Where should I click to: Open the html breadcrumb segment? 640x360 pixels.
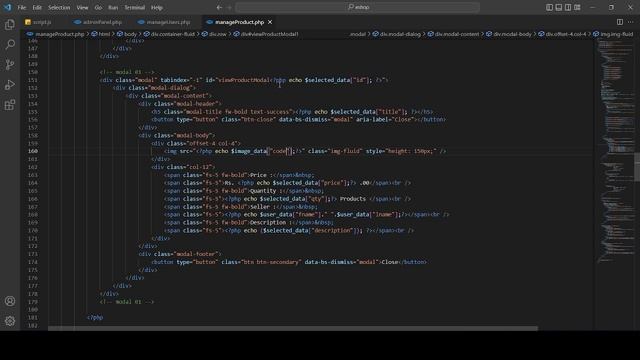(104, 34)
